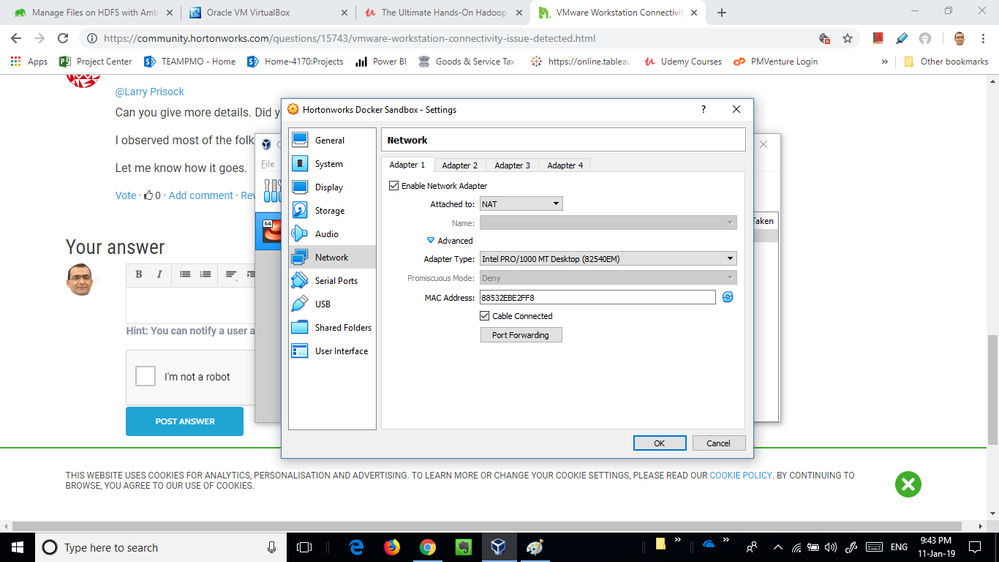The width and height of the screenshot is (999, 562).
Task: Bookmark this page with the star icon
Action: pyautogui.click(x=847, y=38)
